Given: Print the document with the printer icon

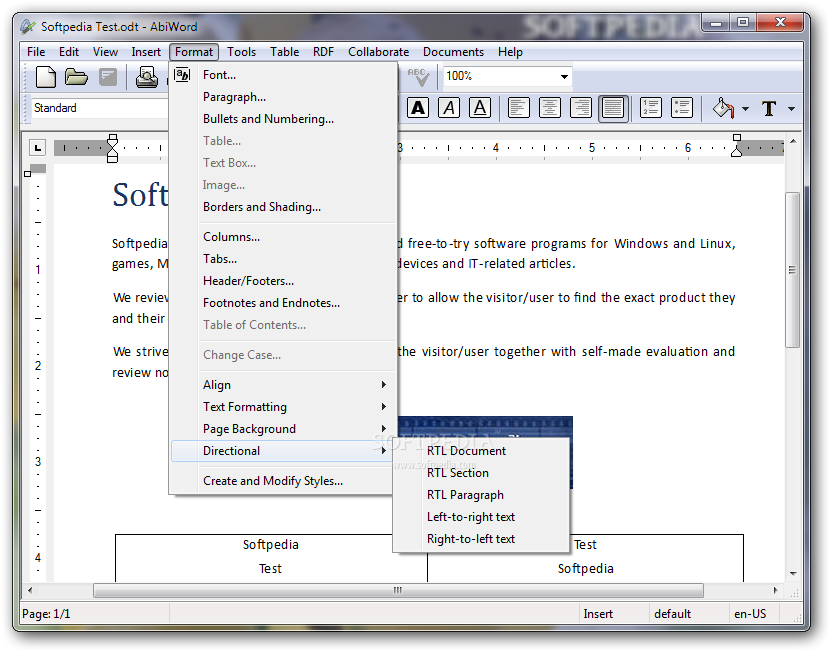Looking at the screenshot, I should click(x=146, y=77).
